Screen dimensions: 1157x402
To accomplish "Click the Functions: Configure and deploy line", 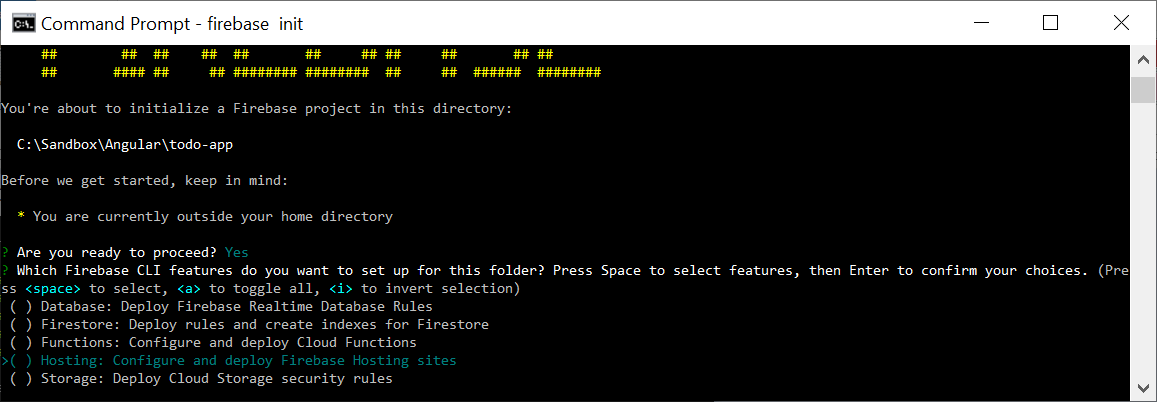I will coord(229,343).
